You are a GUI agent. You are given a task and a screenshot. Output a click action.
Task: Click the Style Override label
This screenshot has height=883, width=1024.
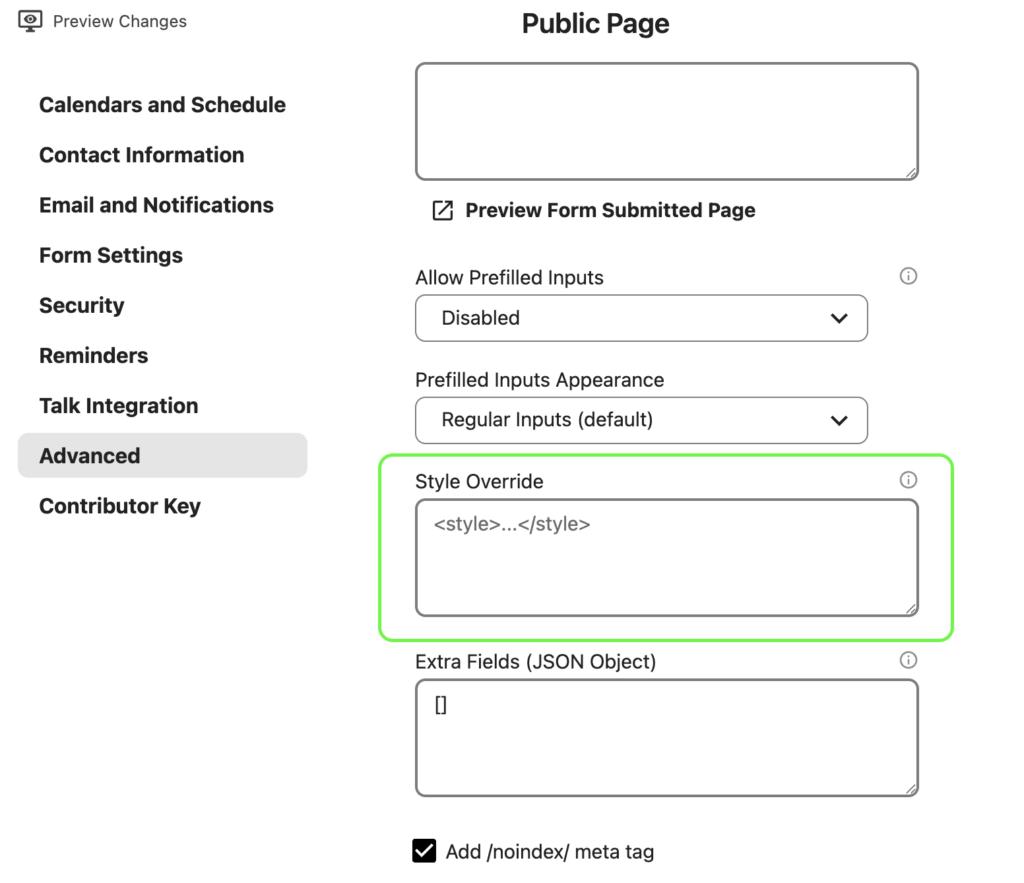pos(479,481)
